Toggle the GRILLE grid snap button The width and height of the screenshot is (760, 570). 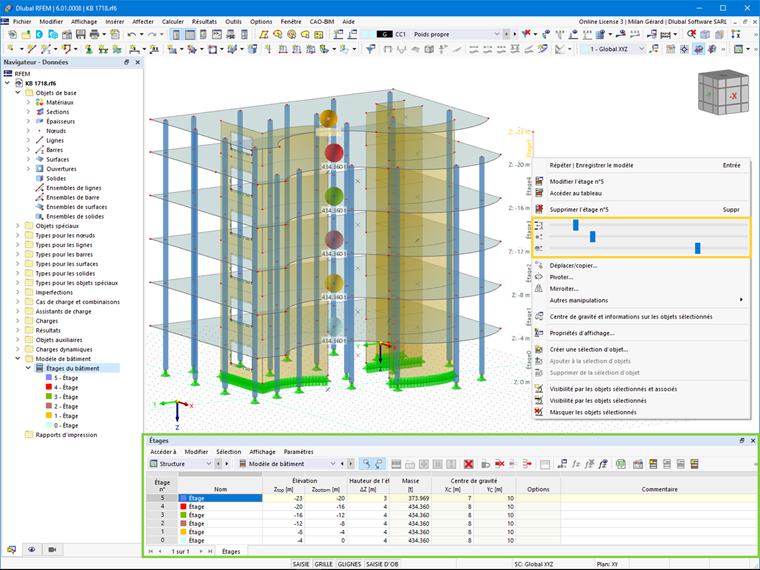point(324,564)
